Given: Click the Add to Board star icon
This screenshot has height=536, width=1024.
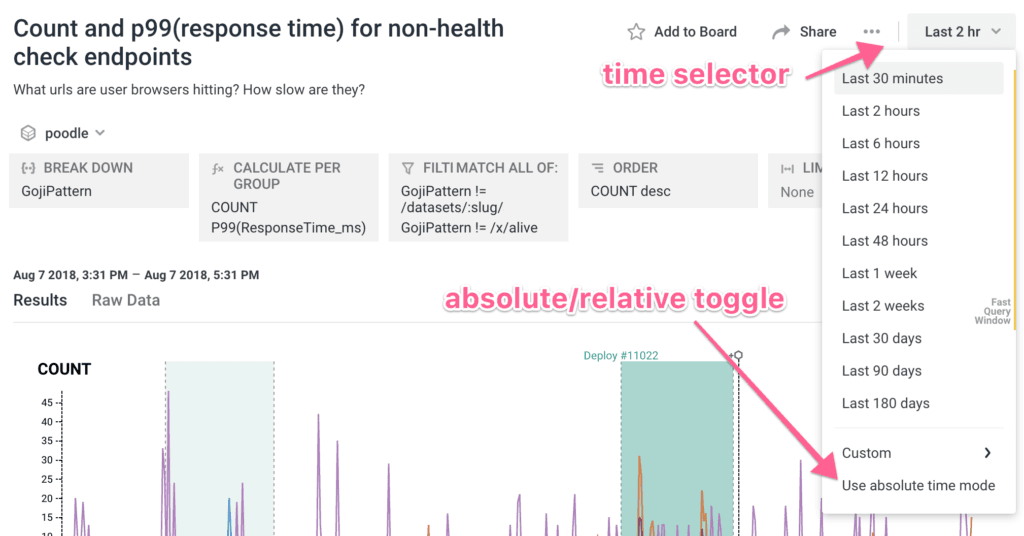Looking at the screenshot, I should pos(636,32).
